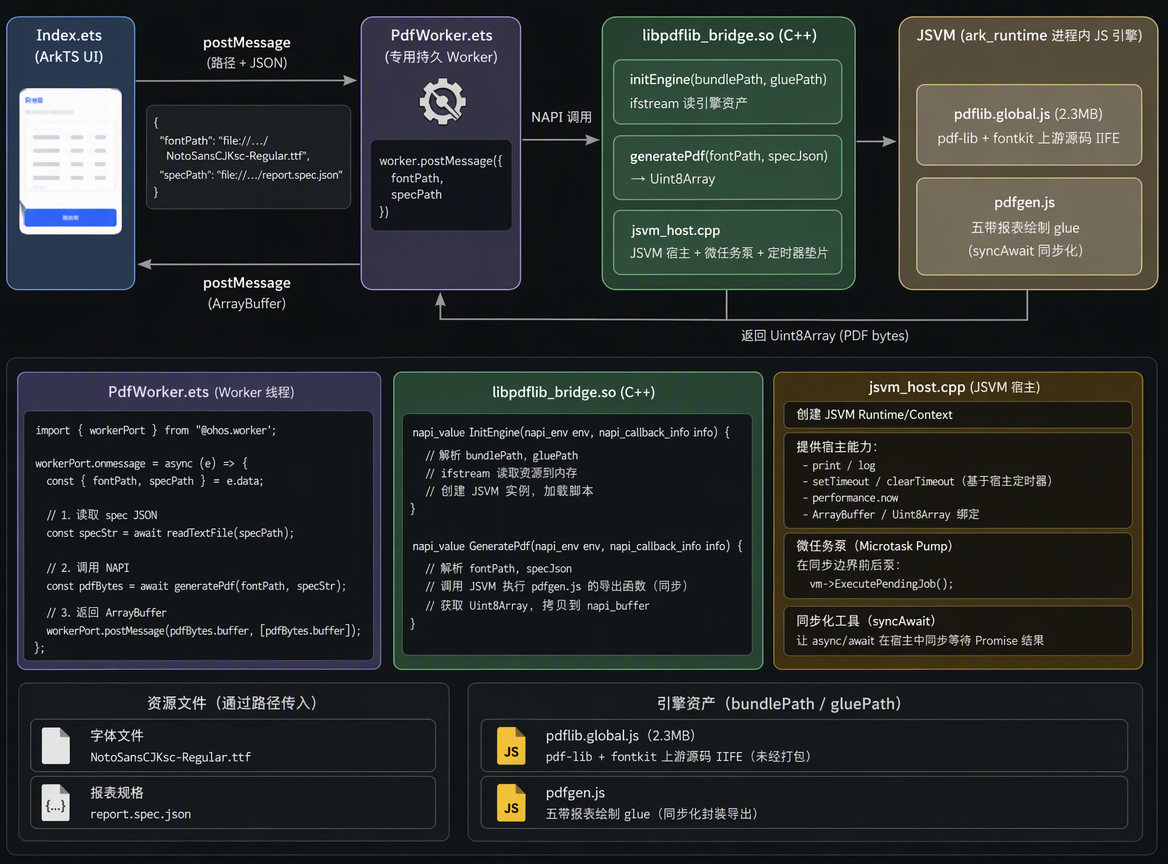Click "五带报表绘制 glue (同步化封装导出)" text
This screenshot has height=864, width=1168.
[x=652, y=814]
